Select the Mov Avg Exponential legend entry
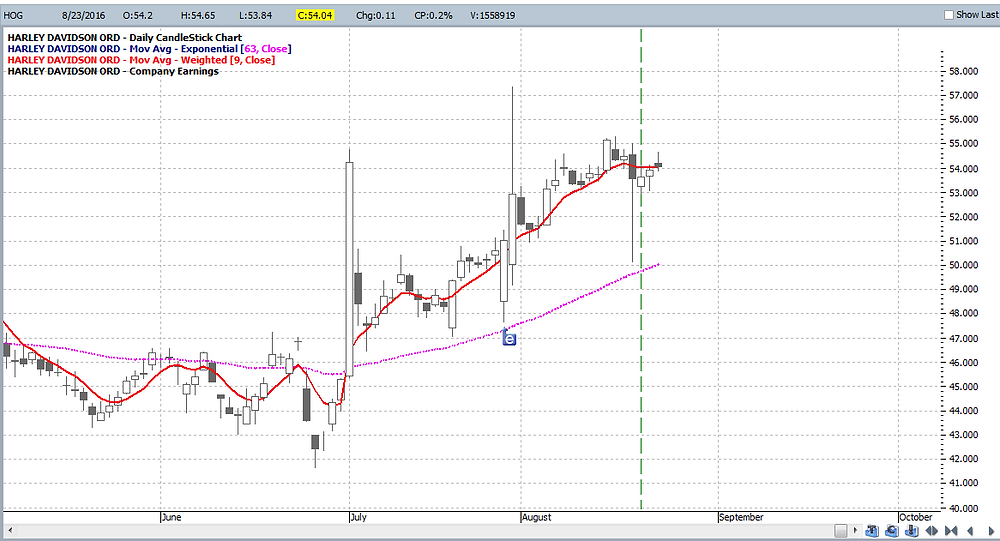1000x541 pixels. point(149,48)
